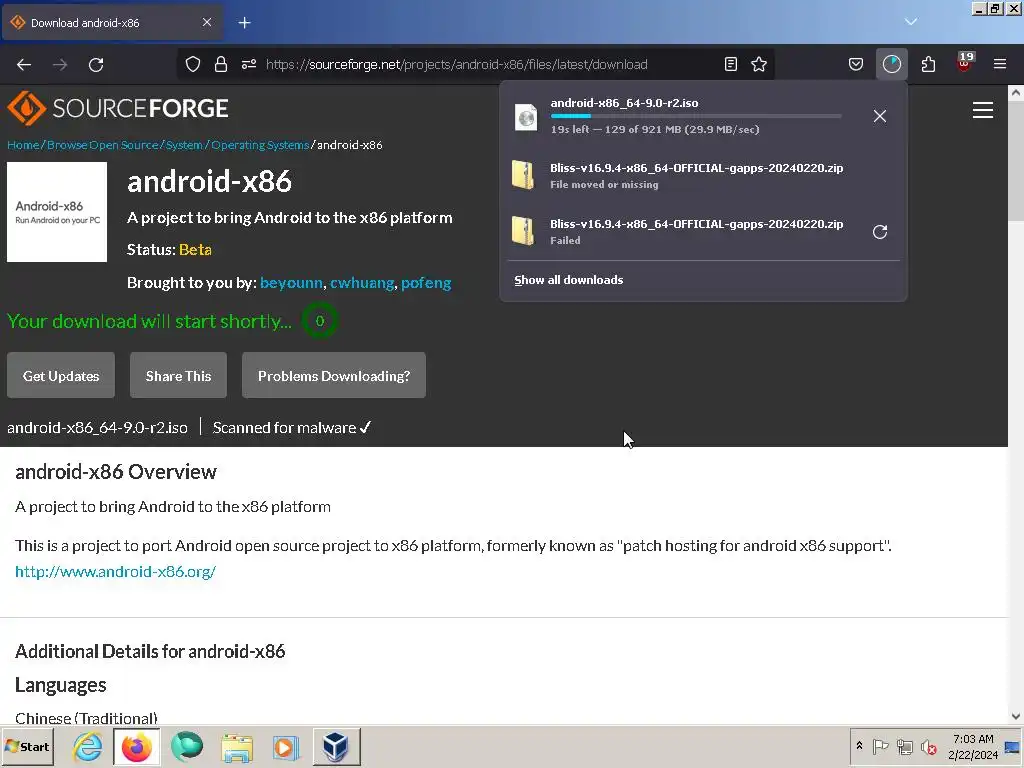Screen dimensions: 1024x768
Task: Open the clock showing 7:03 AM
Action: (x=973, y=746)
